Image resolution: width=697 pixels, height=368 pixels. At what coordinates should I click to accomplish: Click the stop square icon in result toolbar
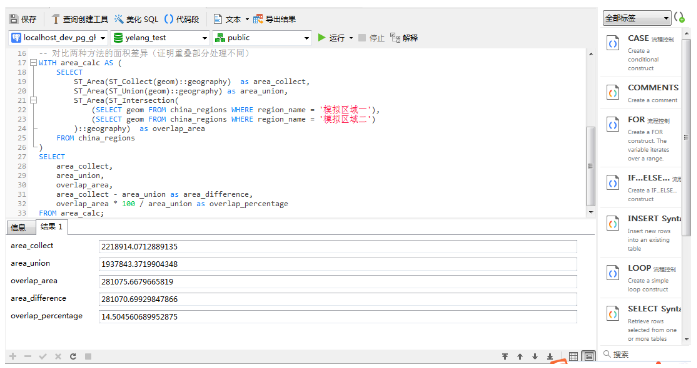tap(88, 356)
